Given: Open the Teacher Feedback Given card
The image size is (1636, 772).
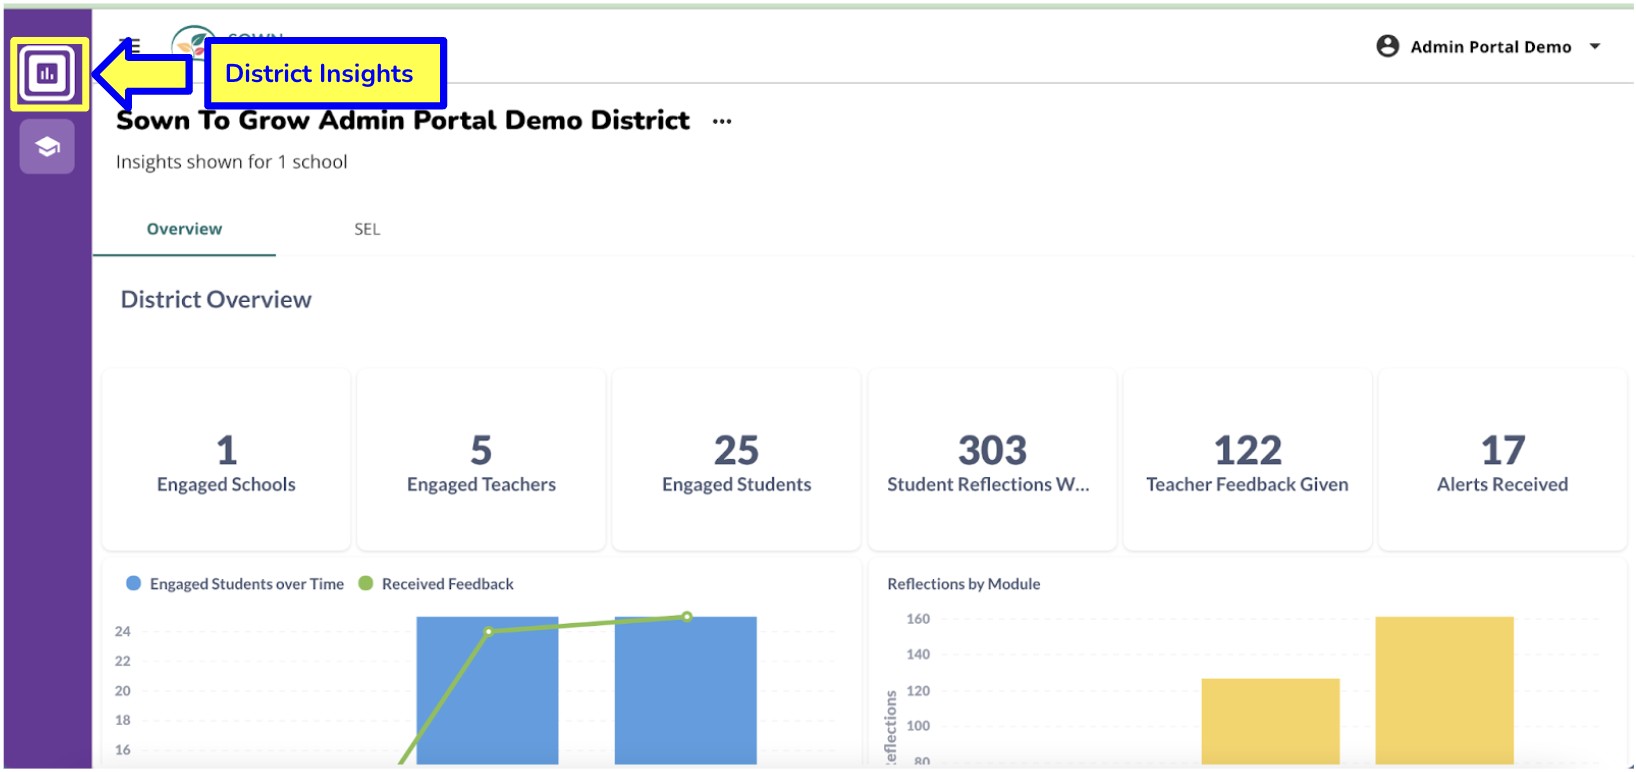Looking at the screenshot, I should 1247,459.
